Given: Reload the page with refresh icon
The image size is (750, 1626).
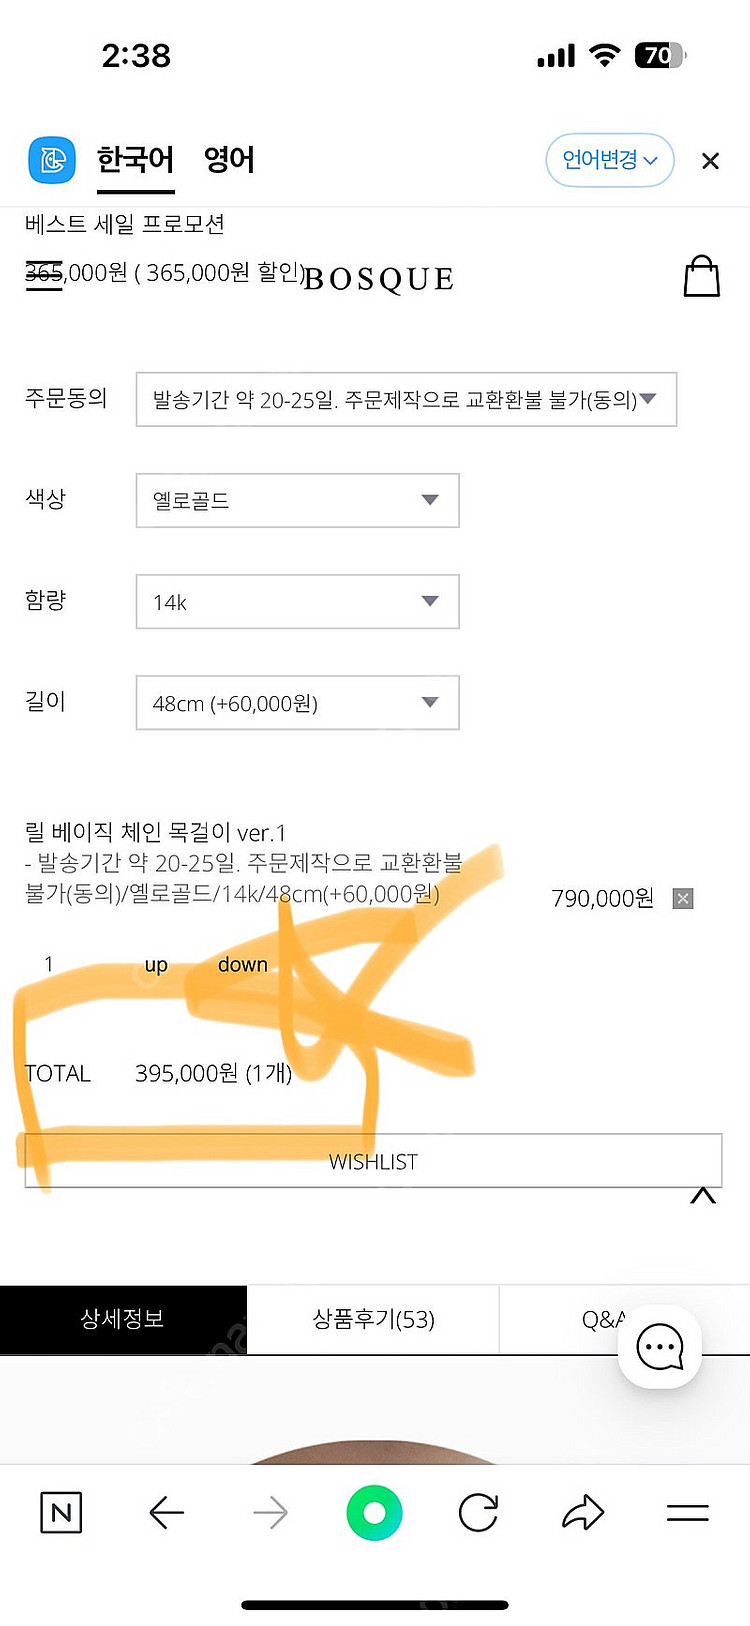Looking at the screenshot, I should tap(478, 1512).
